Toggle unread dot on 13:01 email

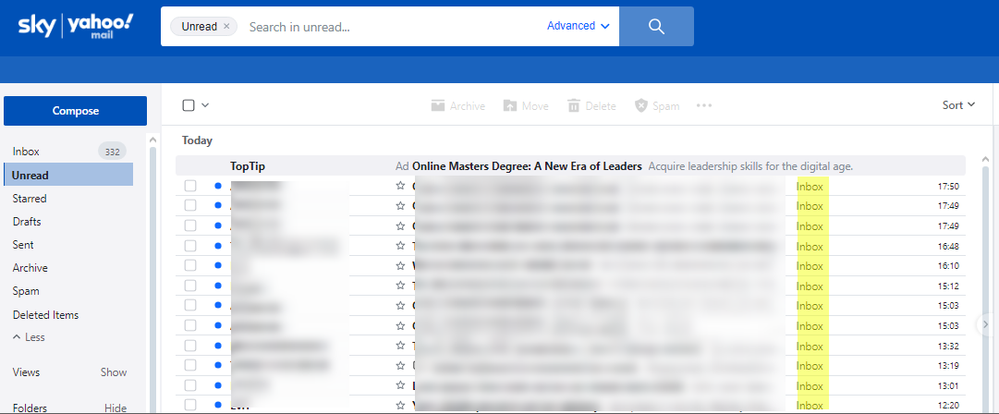219,385
